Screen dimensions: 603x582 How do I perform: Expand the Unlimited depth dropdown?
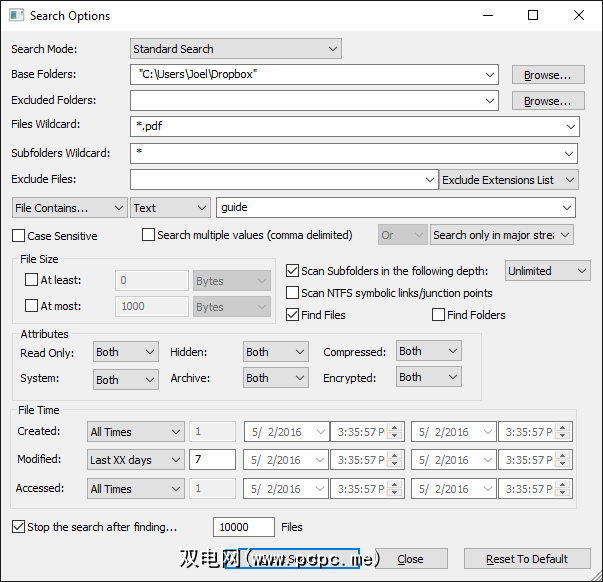548,271
